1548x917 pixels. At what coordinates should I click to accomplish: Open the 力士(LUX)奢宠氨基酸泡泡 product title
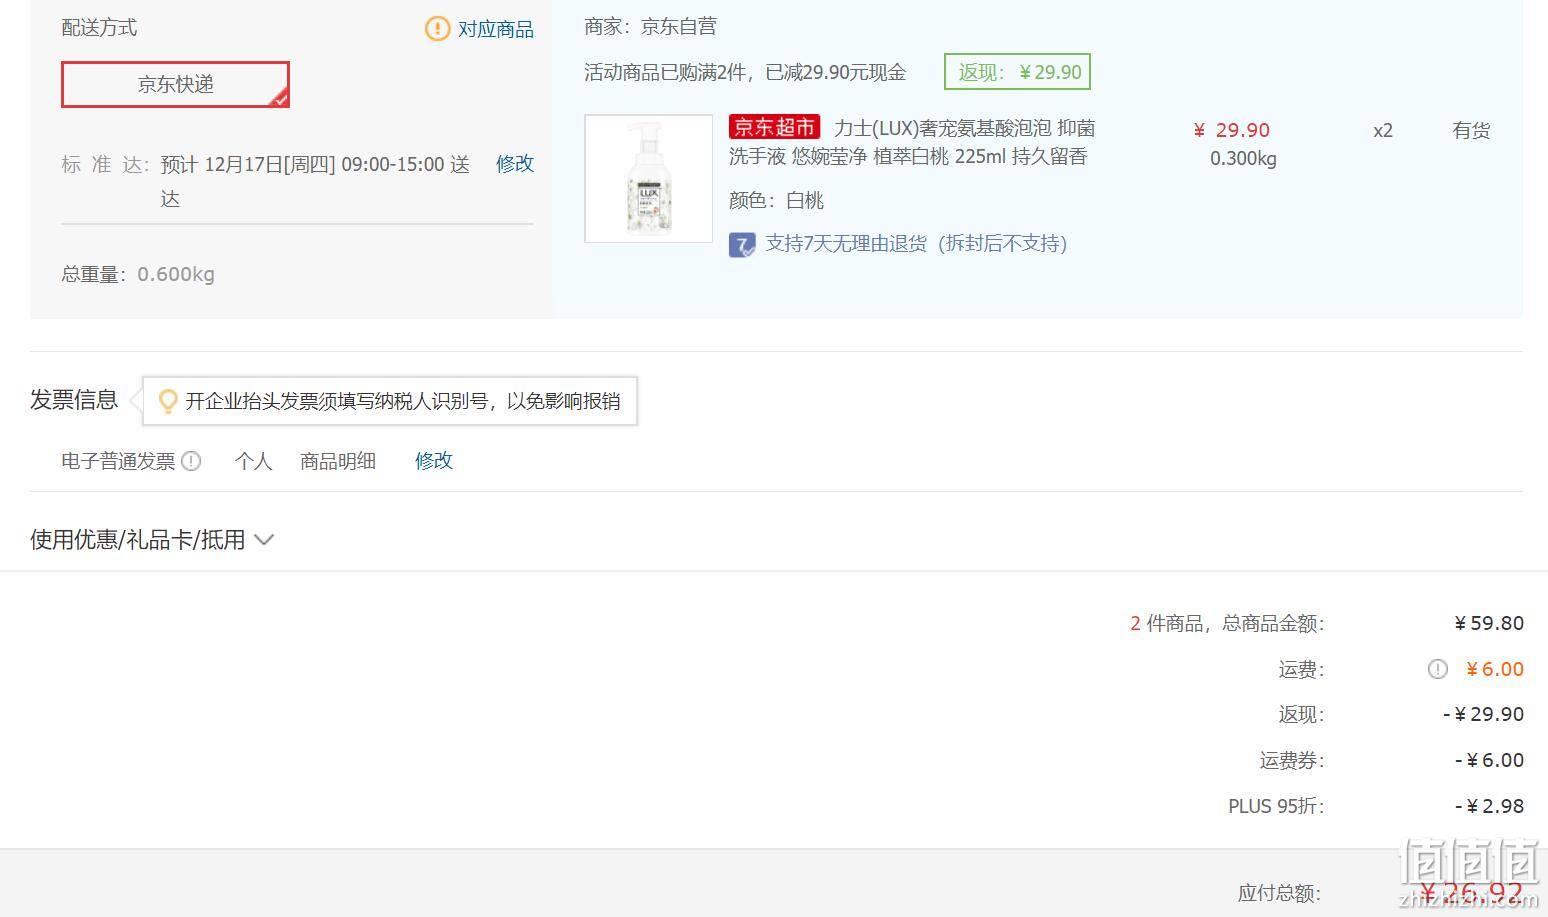click(x=912, y=142)
